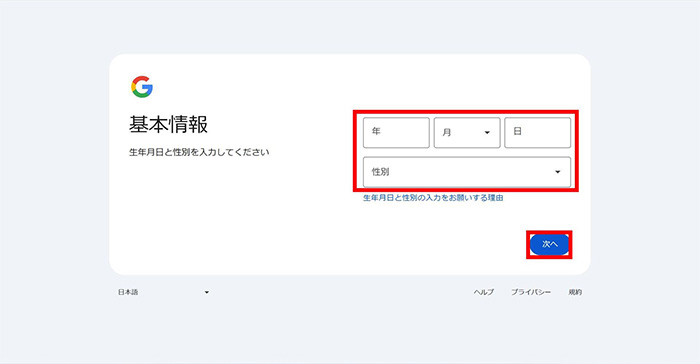Open the 生年月日と性別の入力をお願いする理由 link
Screen dimensions: 700x364
tap(433, 198)
